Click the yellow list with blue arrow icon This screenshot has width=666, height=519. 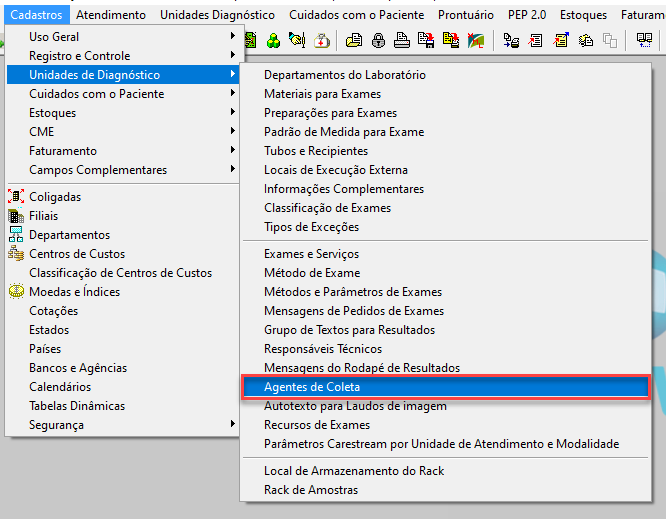pyautogui.click(x=561, y=40)
